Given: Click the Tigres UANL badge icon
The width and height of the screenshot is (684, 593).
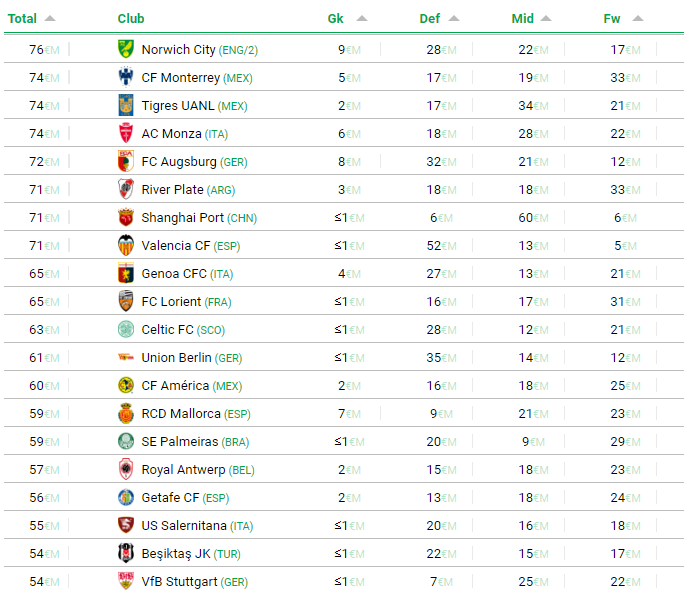Looking at the screenshot, I should (126, 105).
